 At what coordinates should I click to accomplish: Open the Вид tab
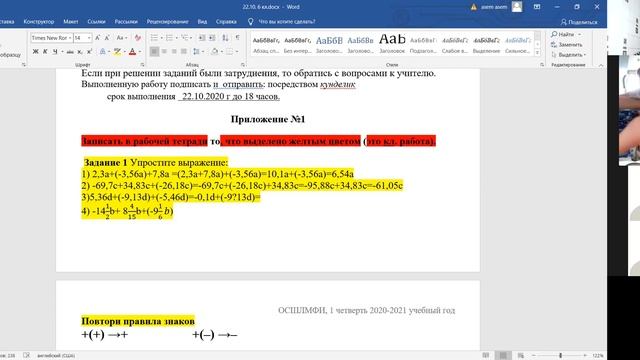coord(202,22)
